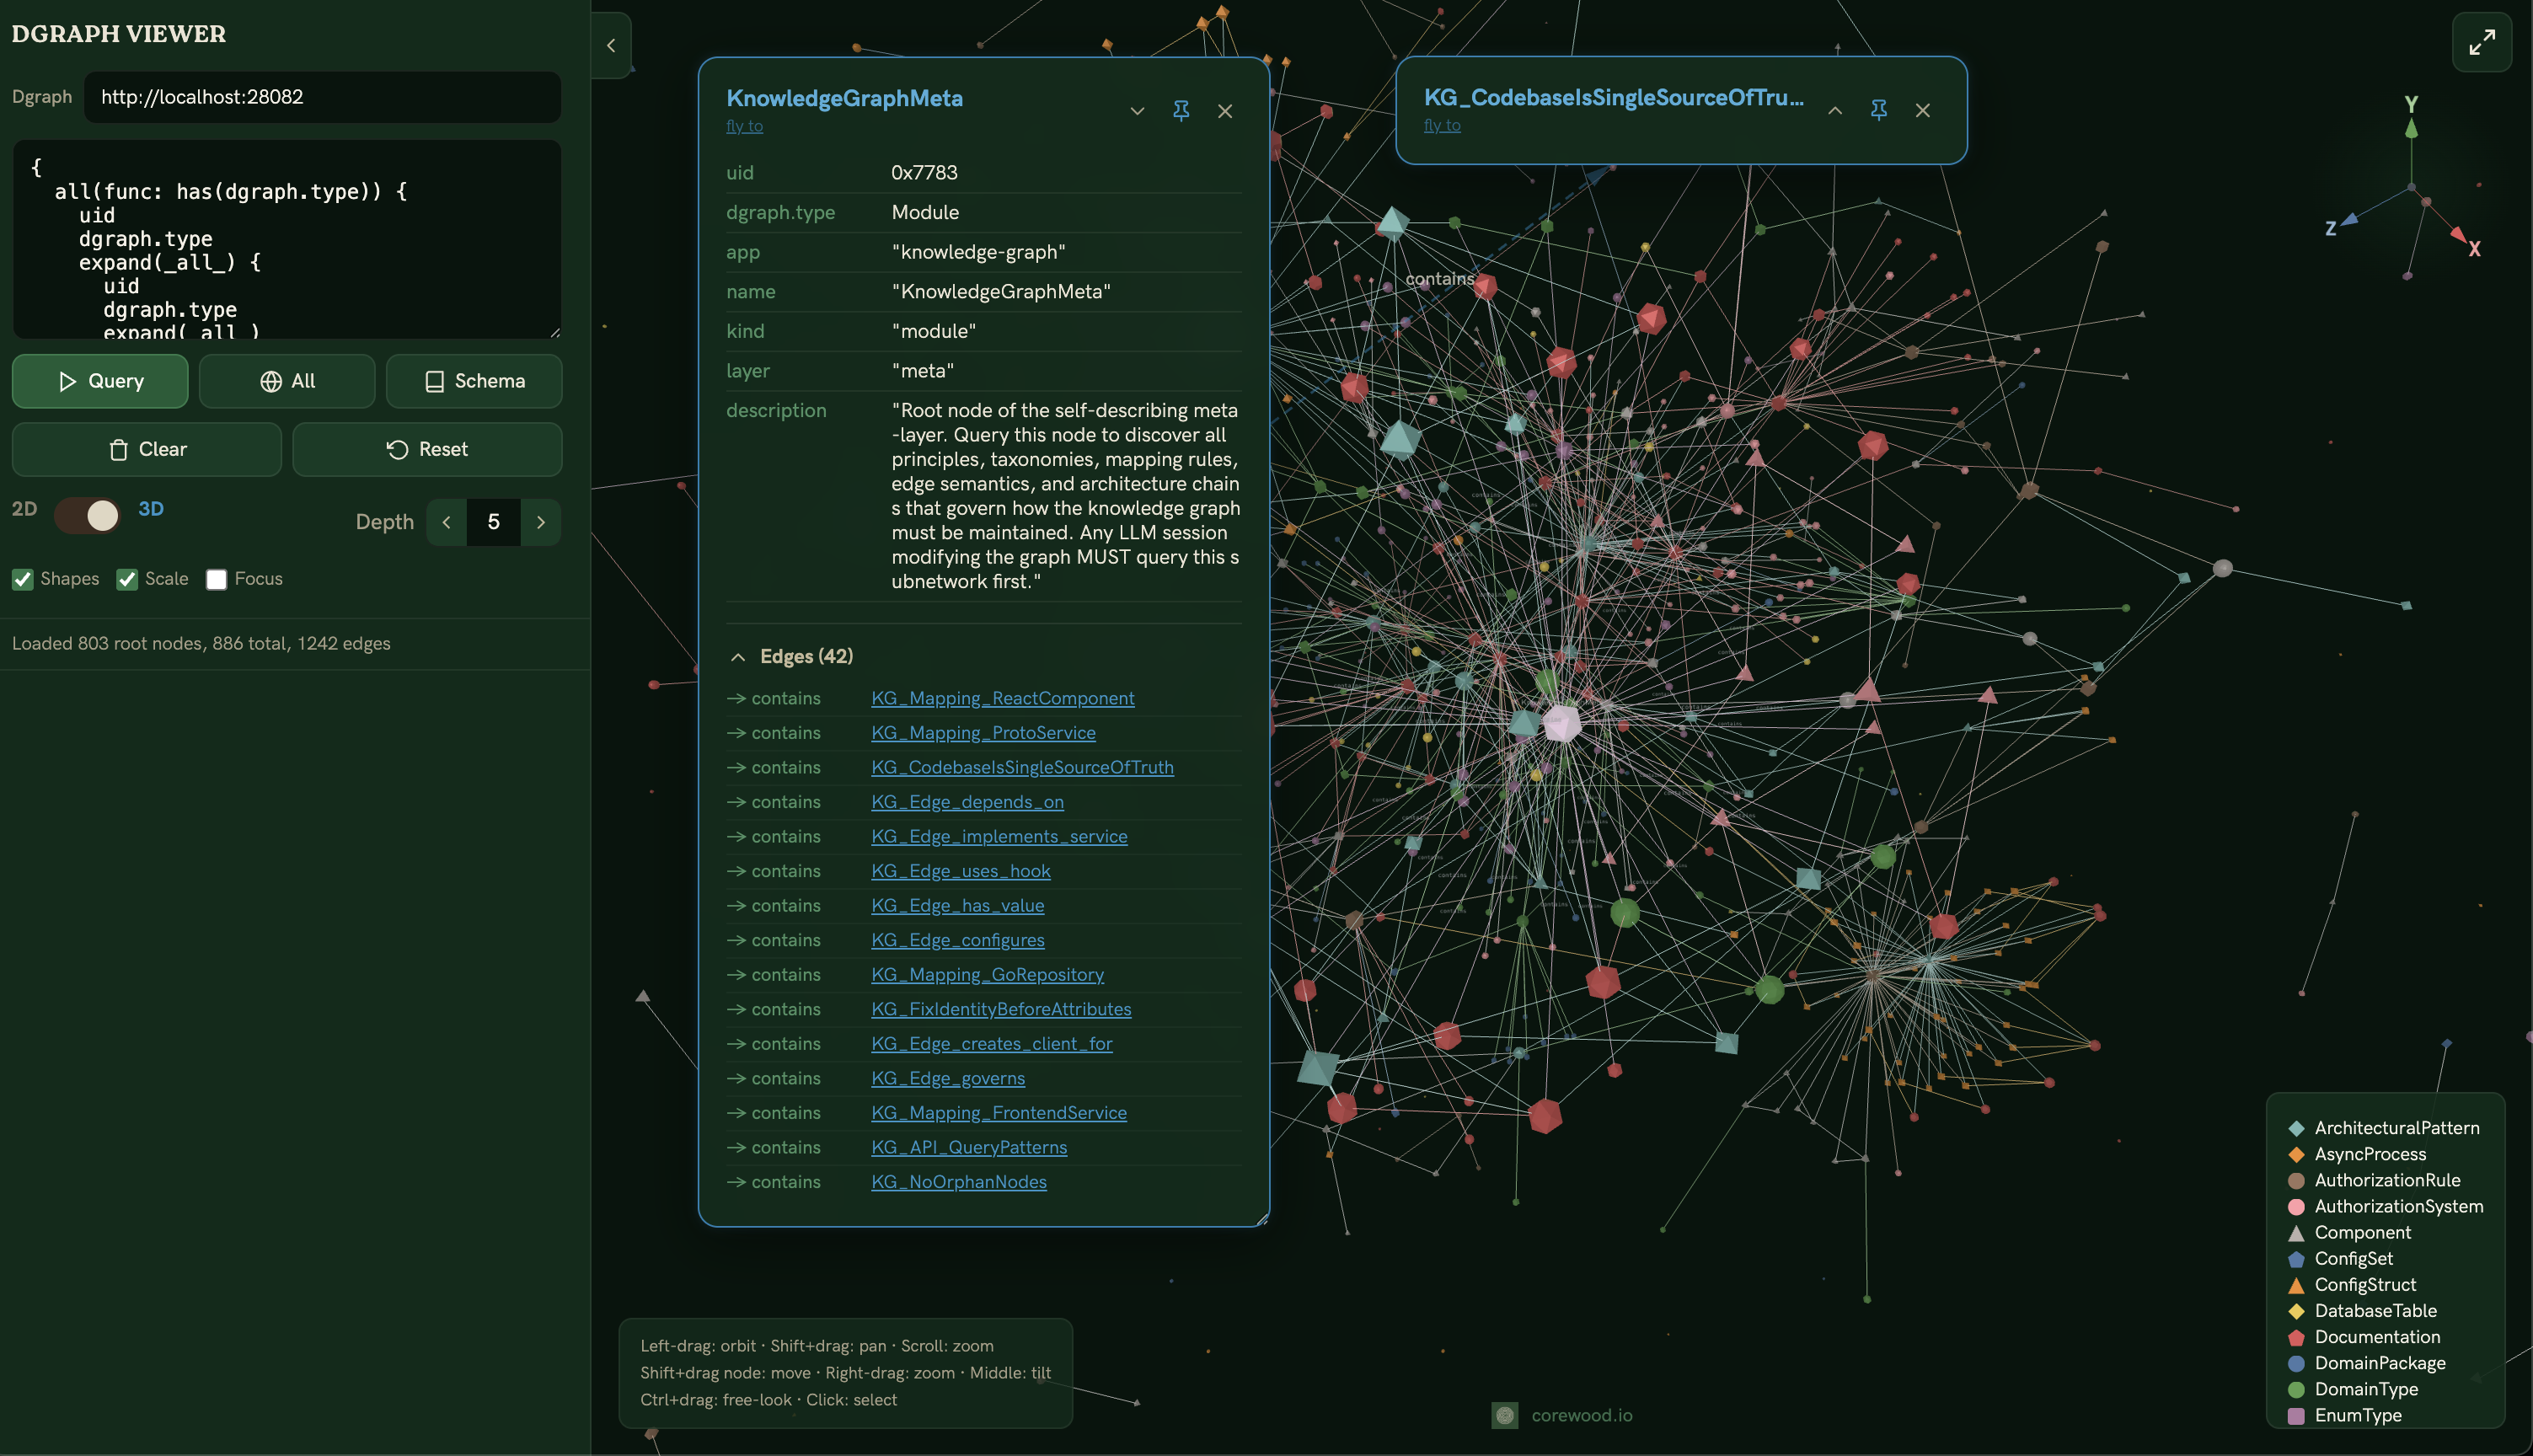Run the Query button
The width and height of the screenshot is (2533, 1456).
[x=100, y=381]
